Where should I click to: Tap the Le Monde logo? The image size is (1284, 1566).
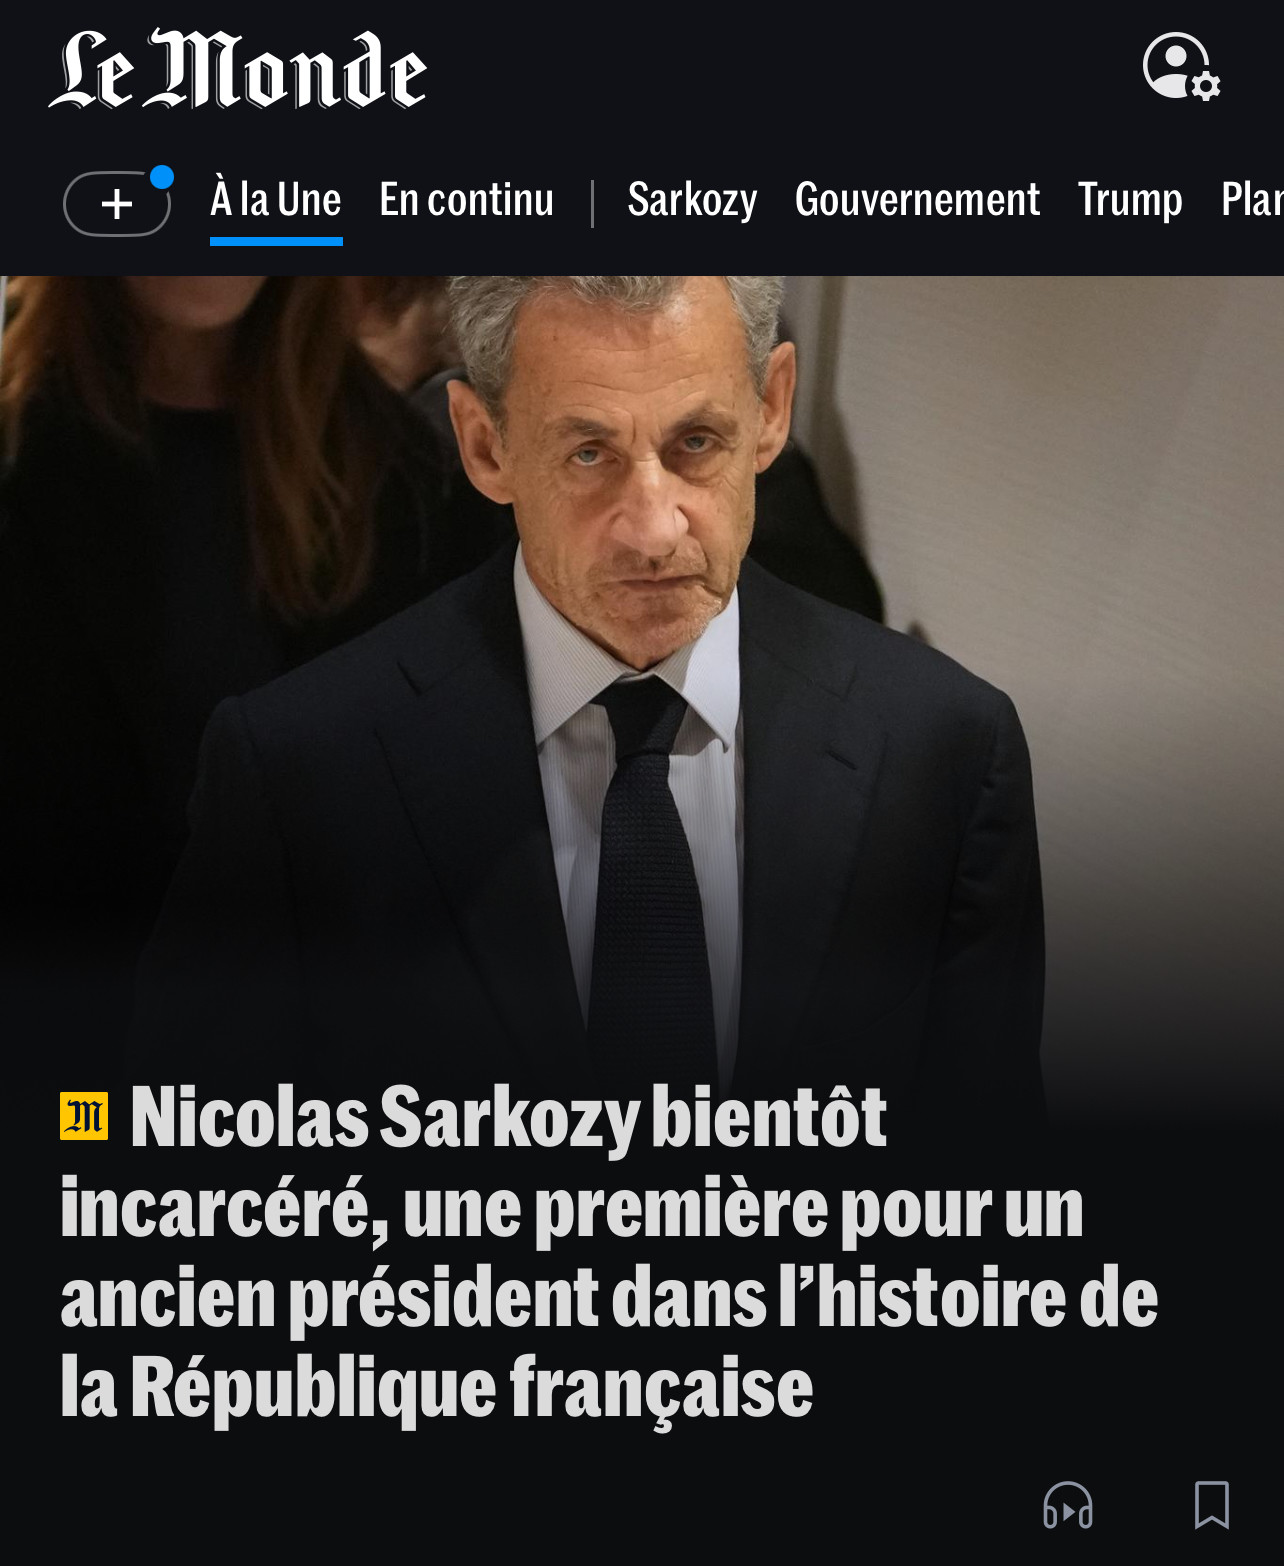[x=238, y=69]
